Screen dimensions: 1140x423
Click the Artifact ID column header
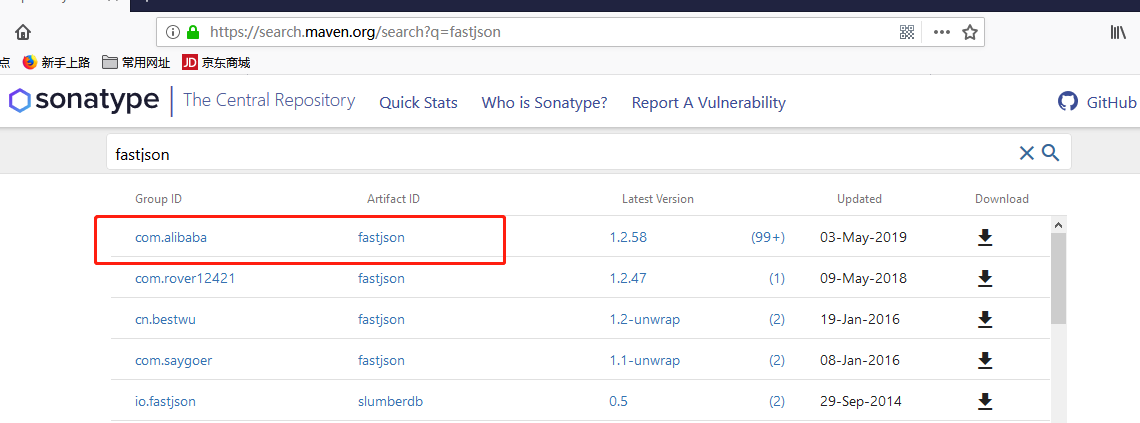click(x=393, y=198)
